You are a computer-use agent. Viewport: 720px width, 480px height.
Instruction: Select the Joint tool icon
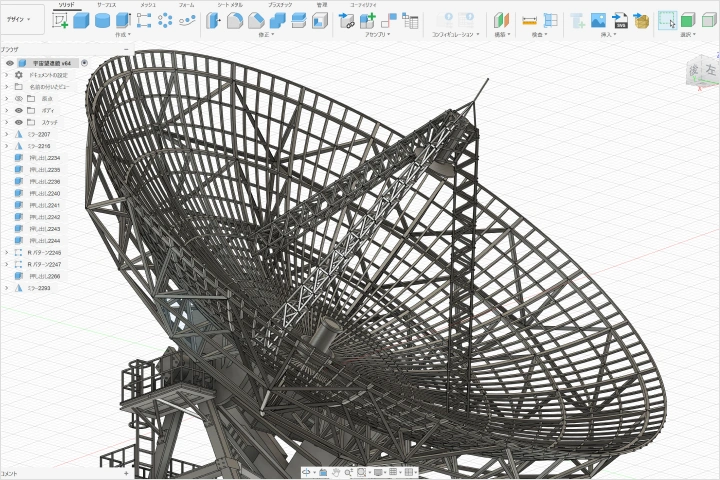[389, 21]
